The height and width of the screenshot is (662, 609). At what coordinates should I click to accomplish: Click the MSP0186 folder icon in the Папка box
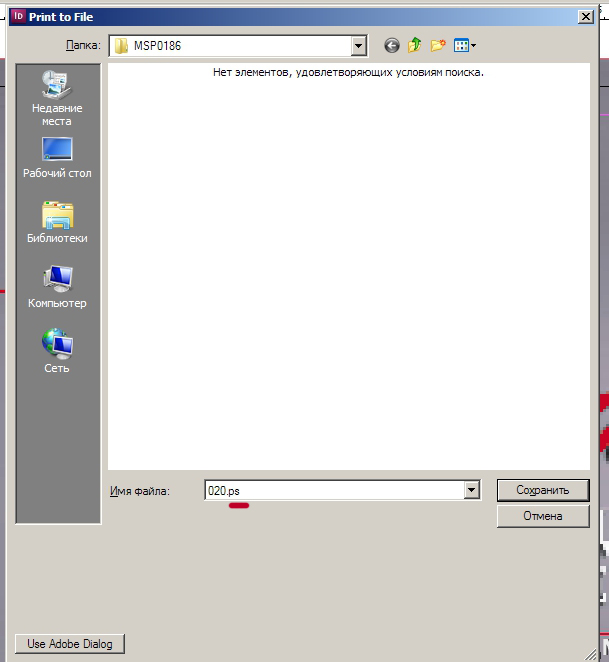[x=121, y=46]
